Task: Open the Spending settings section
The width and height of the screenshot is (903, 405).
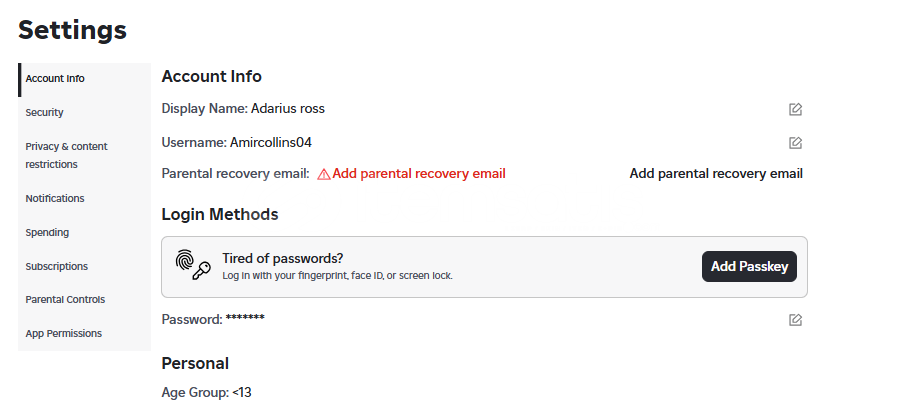Action: pyautogui.click(x=84, y=232)
